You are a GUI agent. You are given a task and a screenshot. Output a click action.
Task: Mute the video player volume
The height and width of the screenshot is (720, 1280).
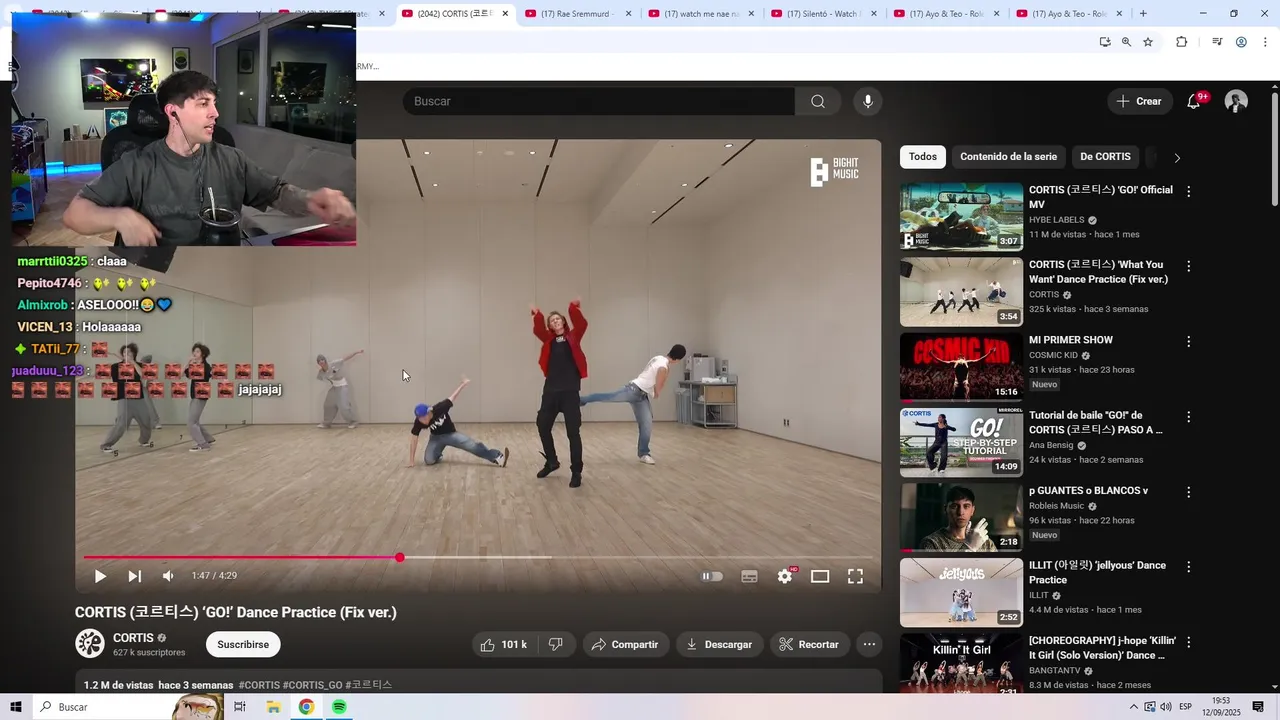point(168,576)
